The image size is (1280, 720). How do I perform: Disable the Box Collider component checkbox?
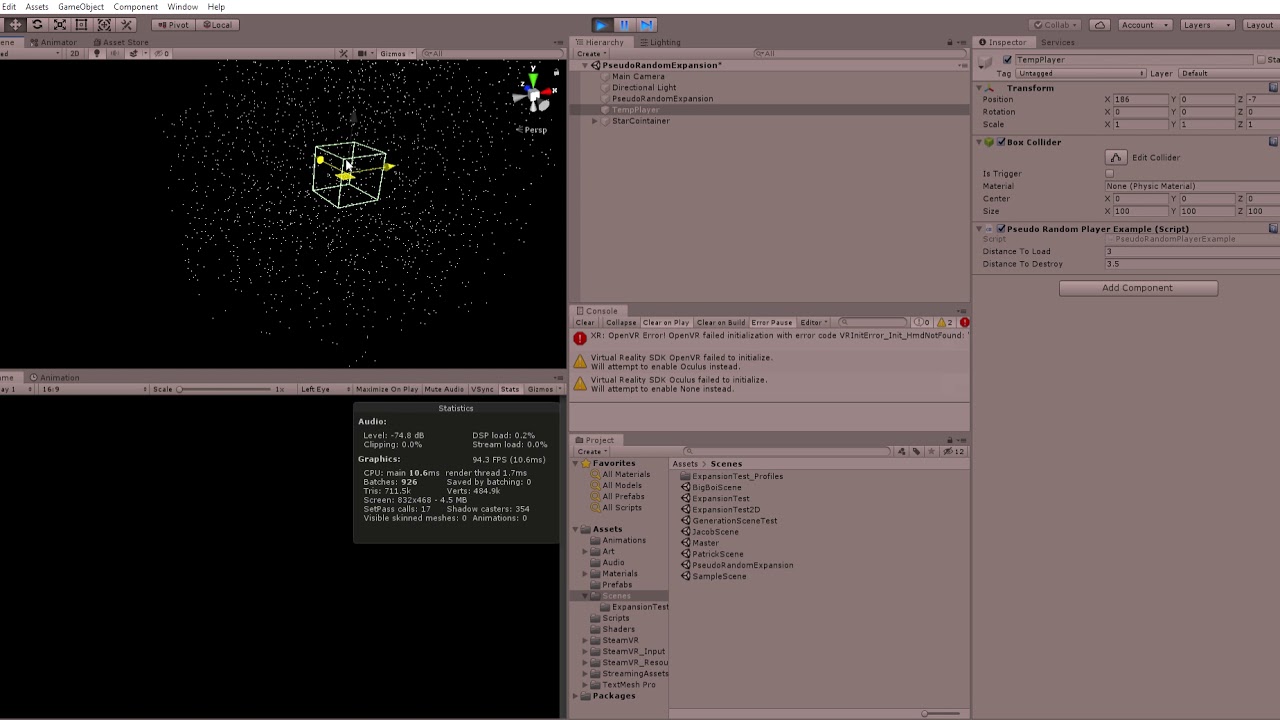tap(1001, 142)
